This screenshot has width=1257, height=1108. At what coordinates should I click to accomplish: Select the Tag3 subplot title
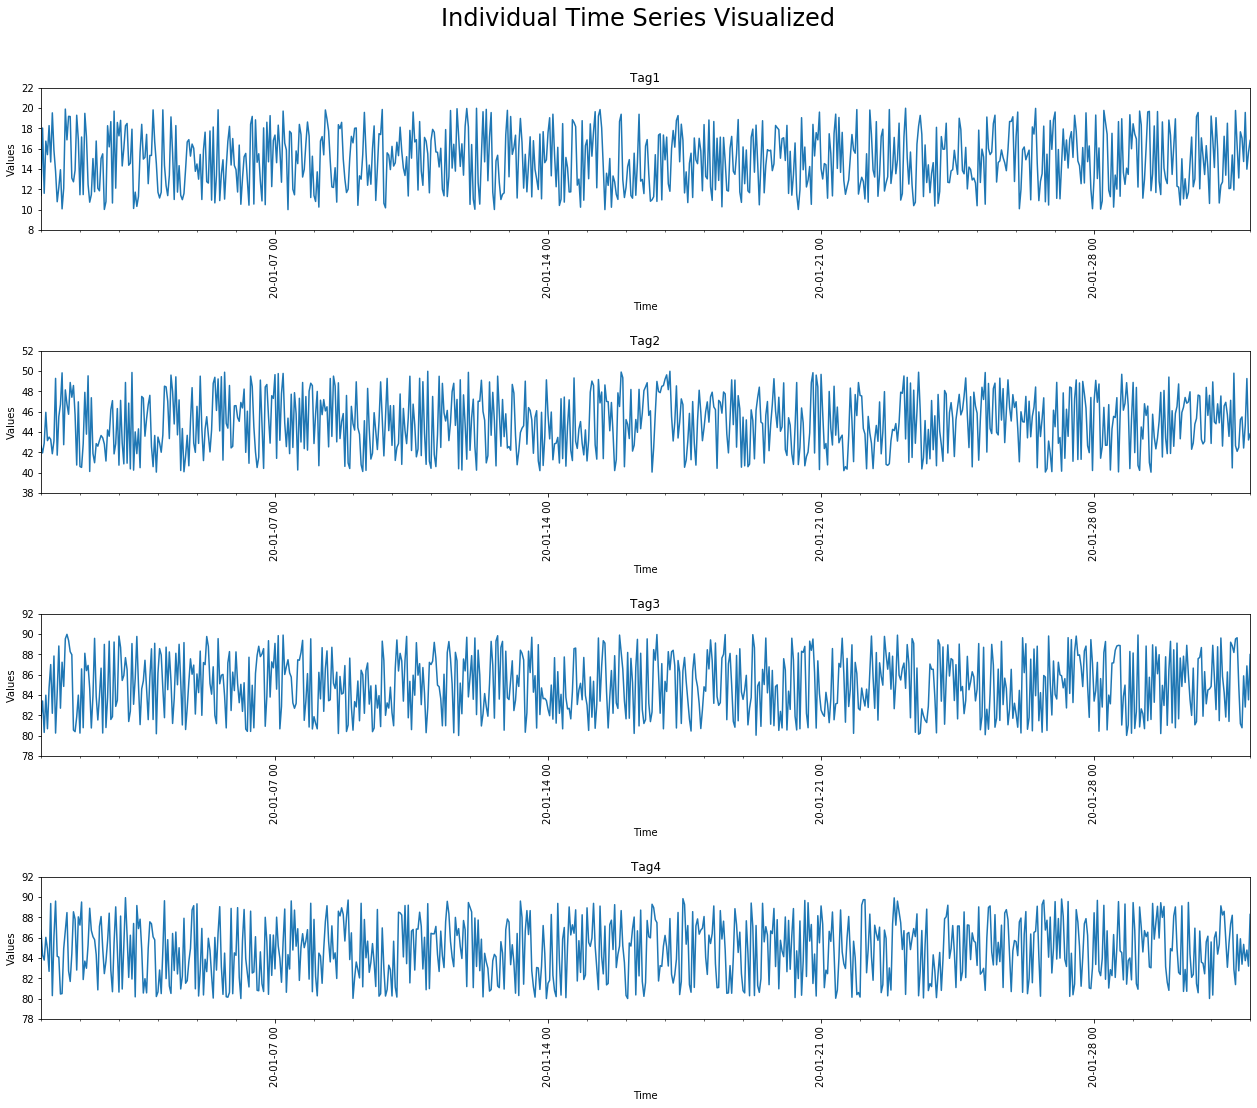[x=643, y=601]
